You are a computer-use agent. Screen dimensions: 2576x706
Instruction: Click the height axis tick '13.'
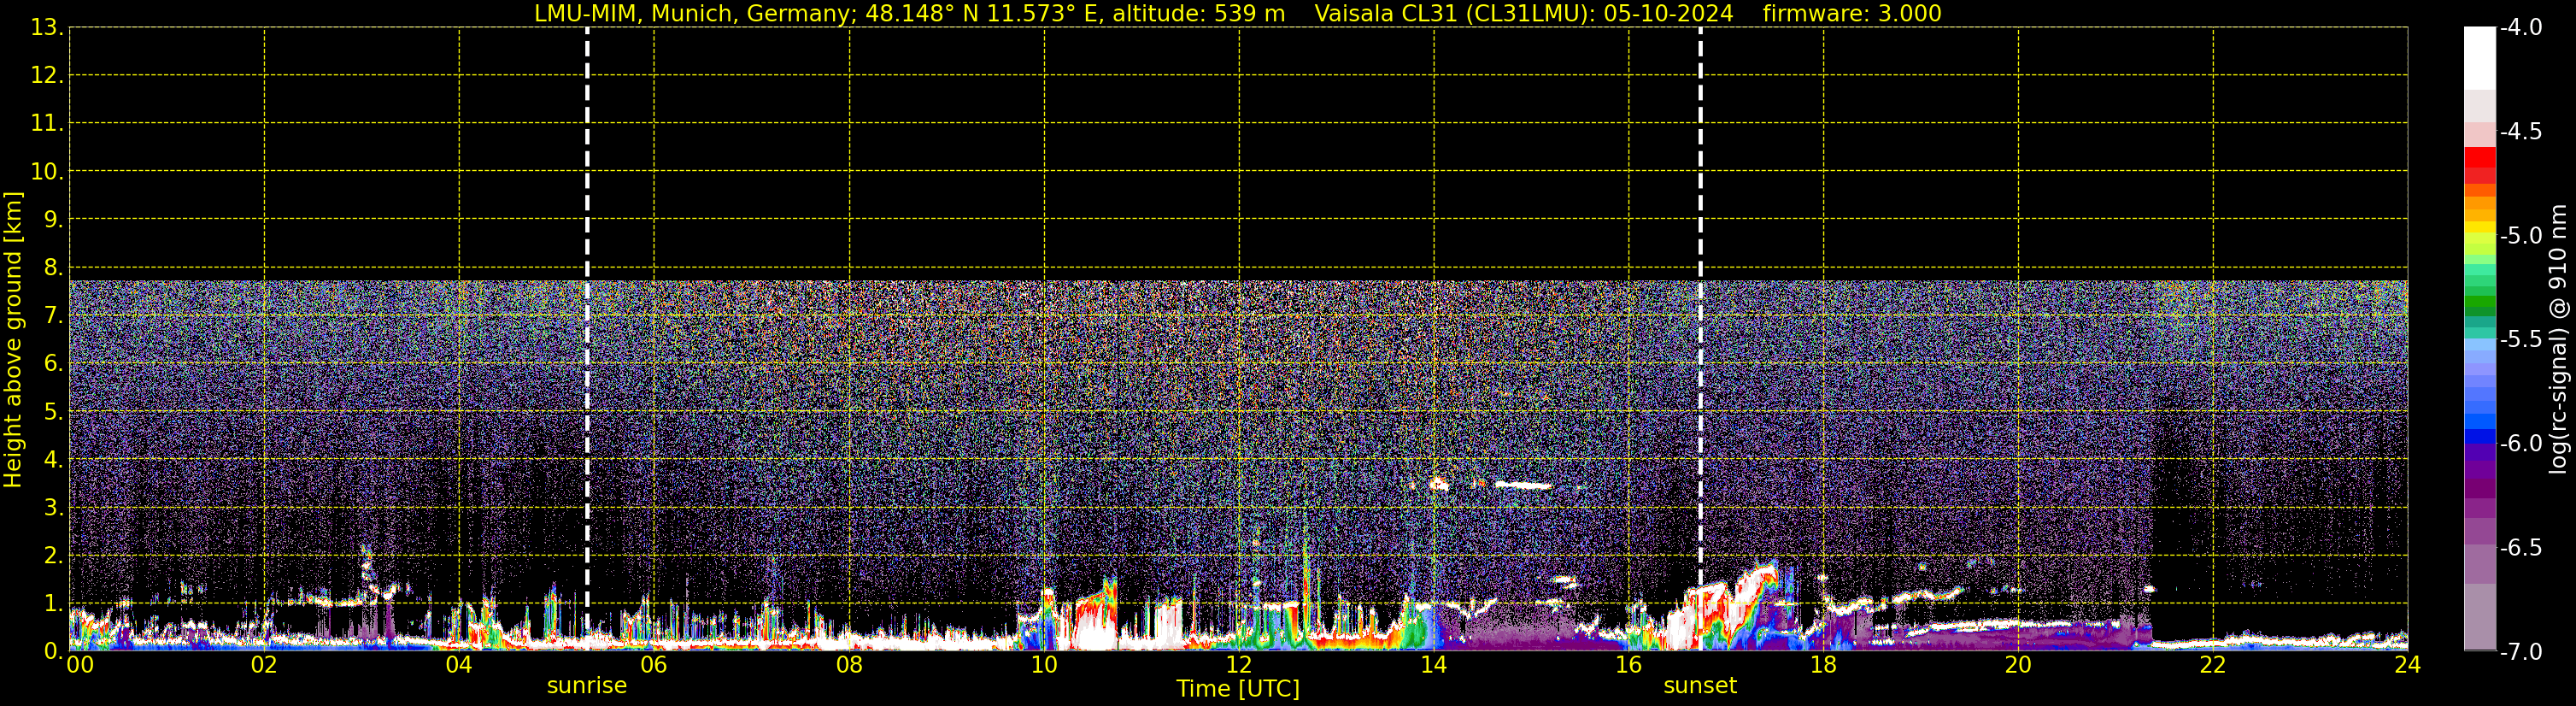47,28
